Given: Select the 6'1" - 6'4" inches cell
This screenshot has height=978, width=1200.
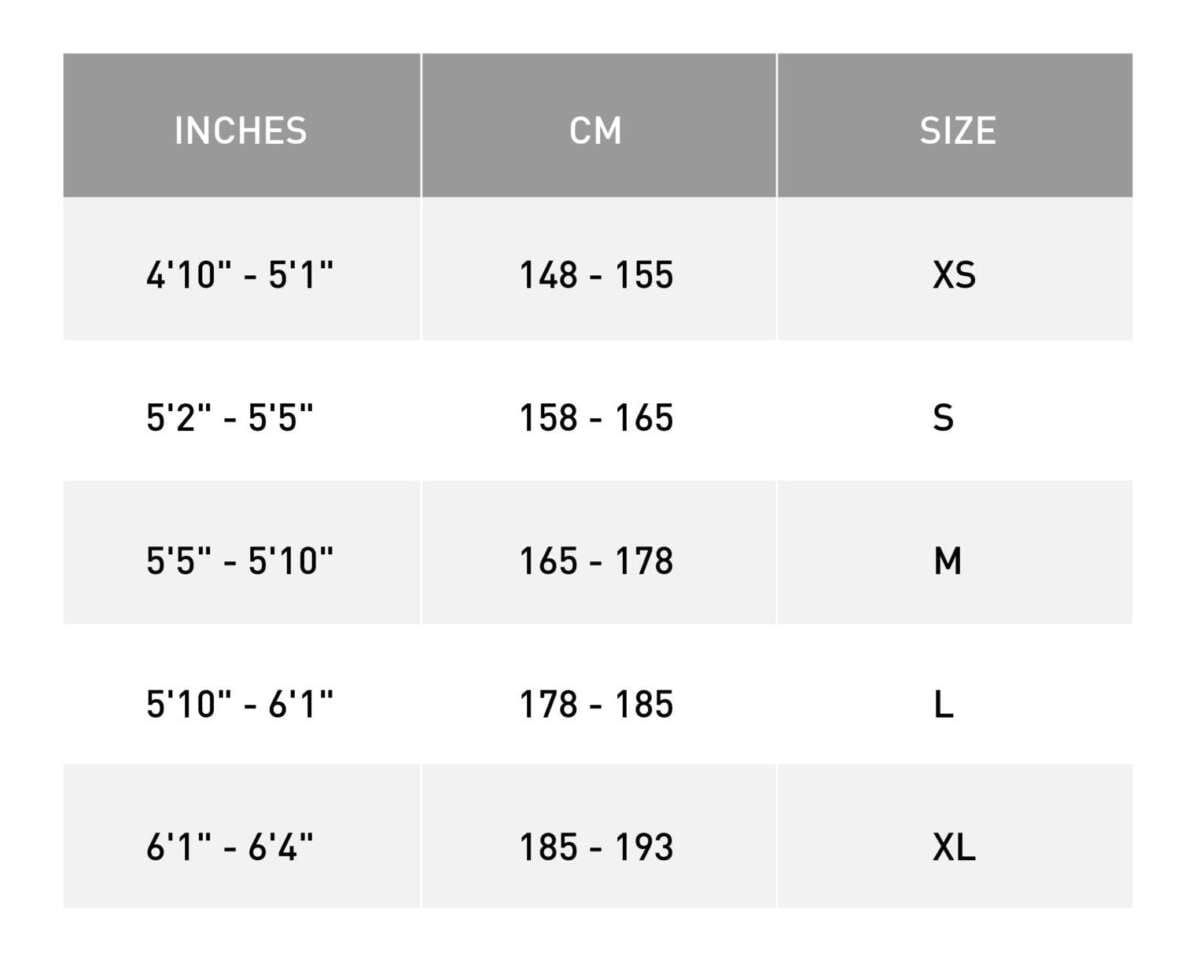Looking at the screenshot, I should pos(230,848).
